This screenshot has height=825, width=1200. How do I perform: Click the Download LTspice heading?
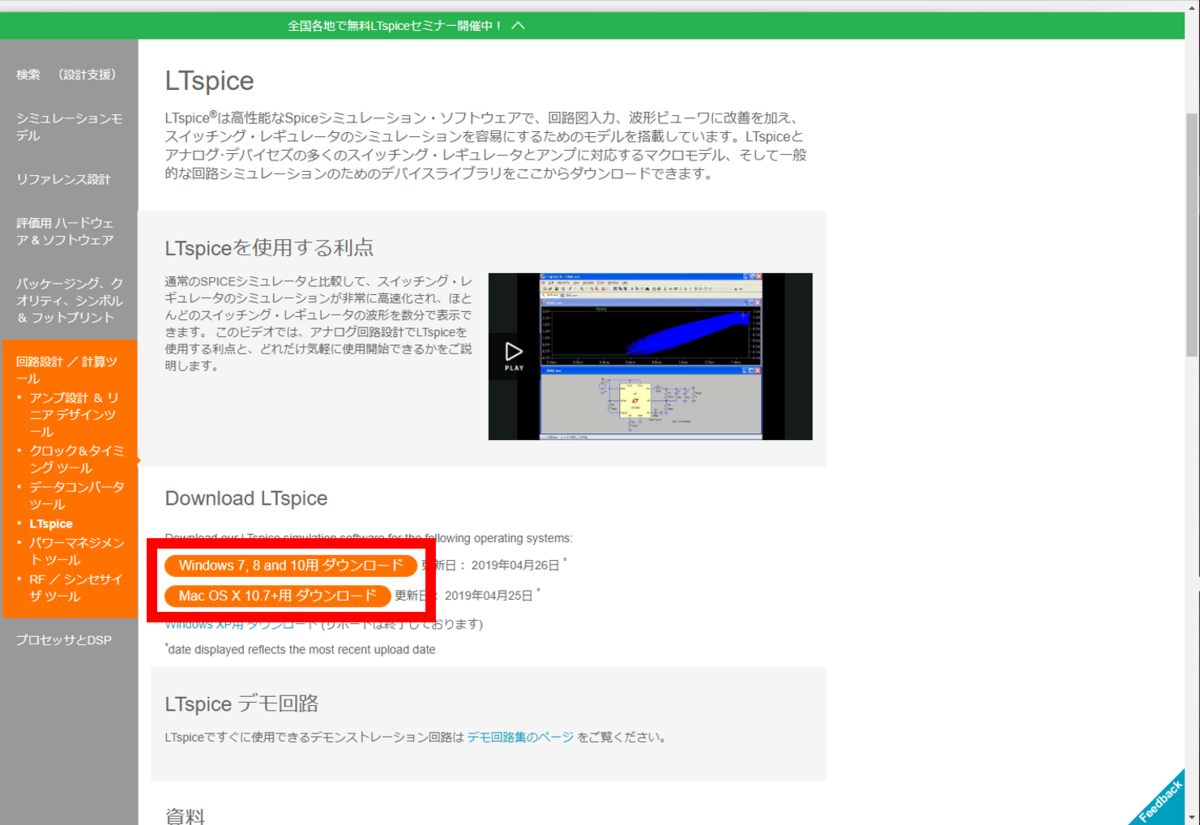(246, 498)
